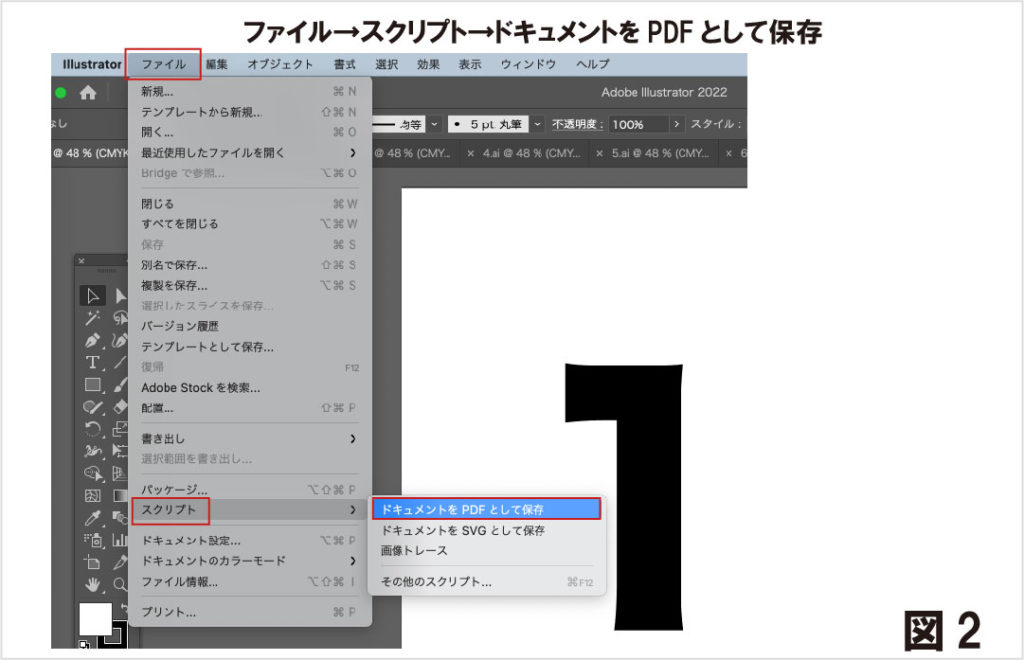Click the Home icon

click(x=88, y=92)
